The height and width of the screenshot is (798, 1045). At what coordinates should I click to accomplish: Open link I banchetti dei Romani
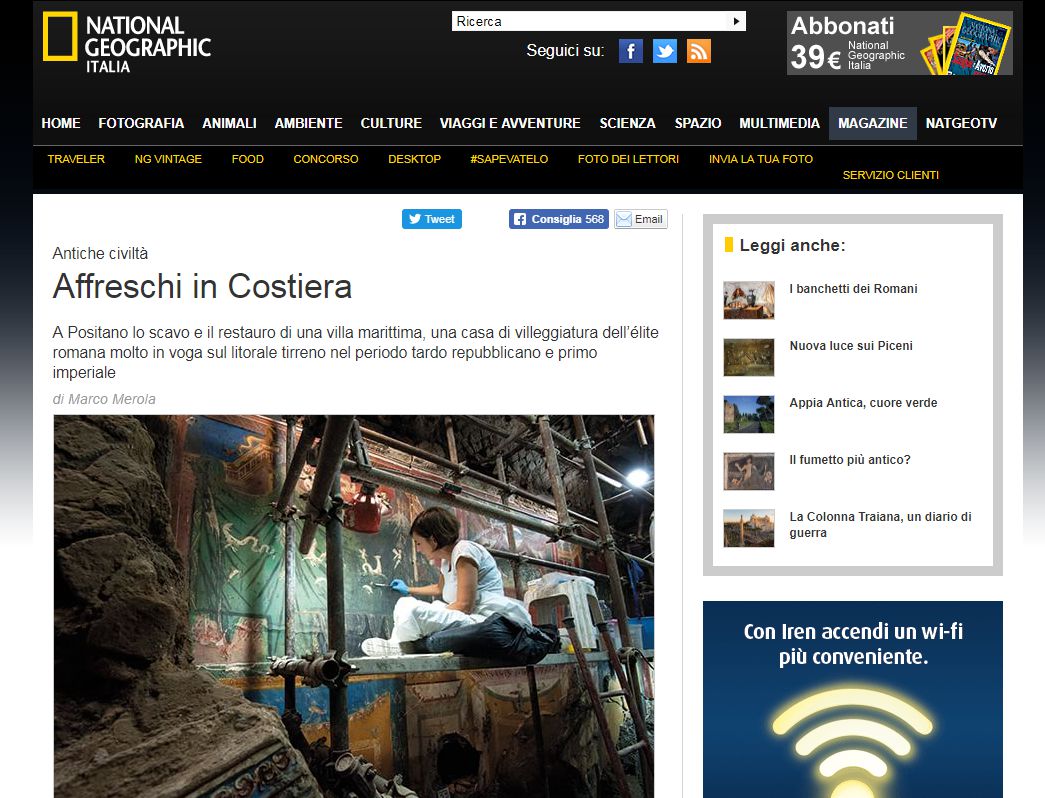click(x=853, y=289)
